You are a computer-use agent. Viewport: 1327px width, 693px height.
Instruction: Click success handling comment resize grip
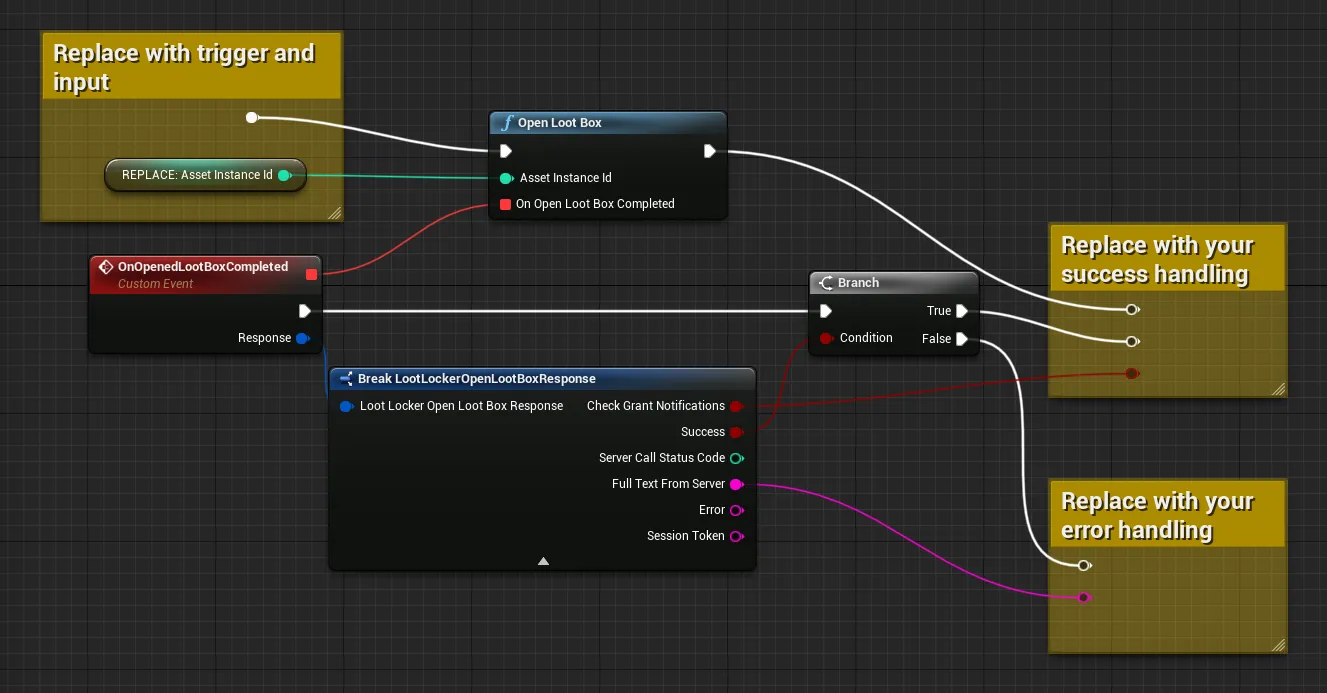pos(1278,389)
